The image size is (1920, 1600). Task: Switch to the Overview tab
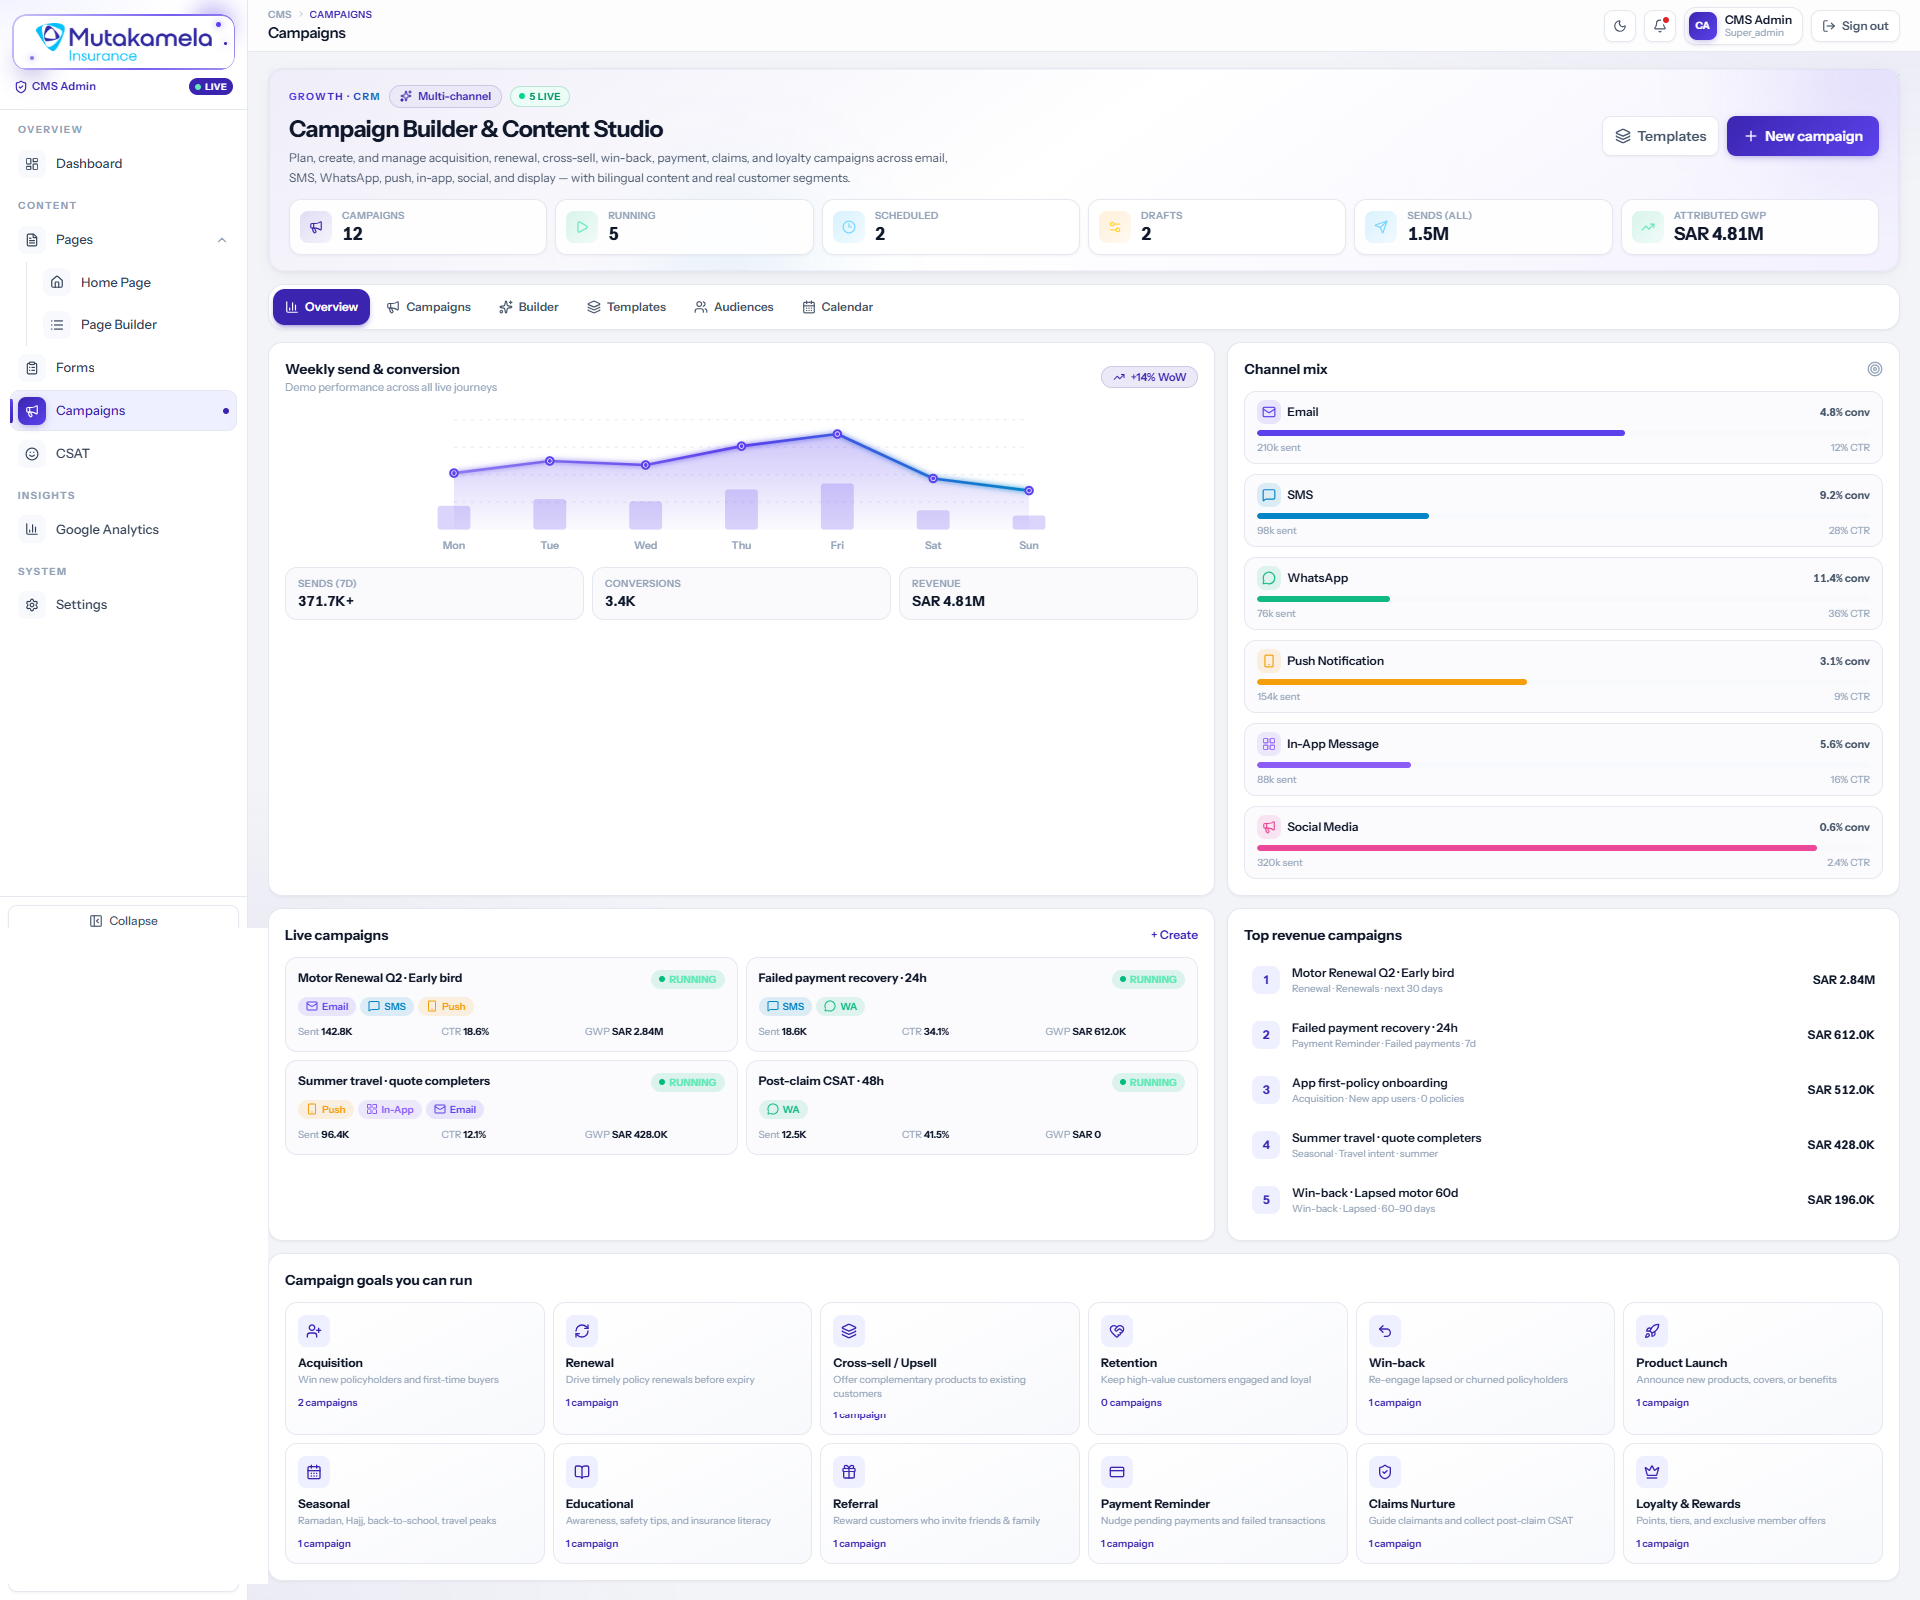321,307
